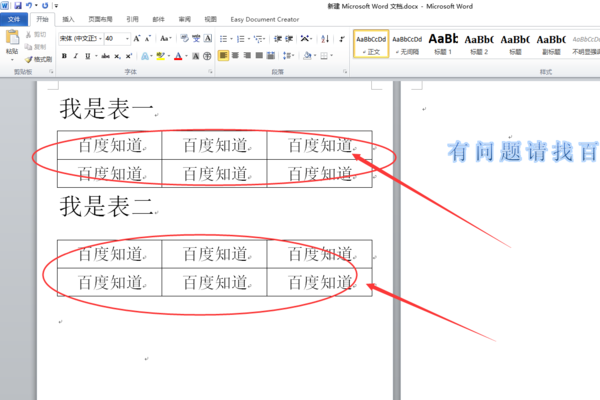Click the Undo arrow icon
This screenshot has width=600, height=400.
(29, 6)
